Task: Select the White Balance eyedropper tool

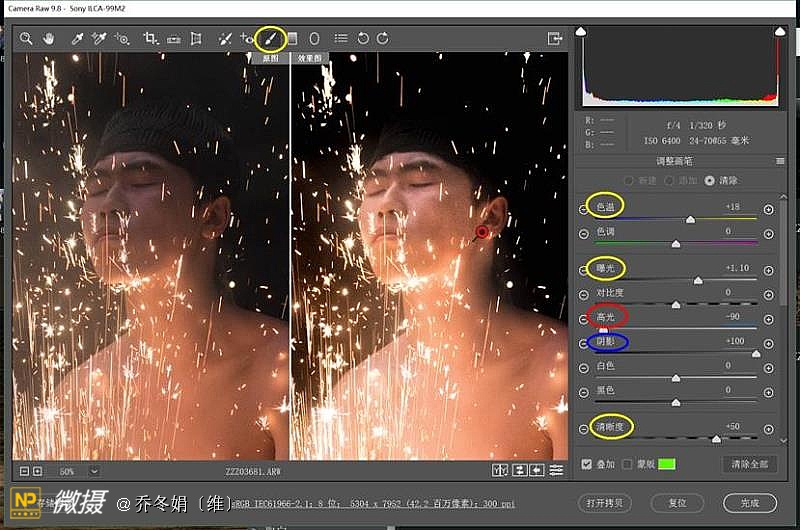Action: [77, 39]
